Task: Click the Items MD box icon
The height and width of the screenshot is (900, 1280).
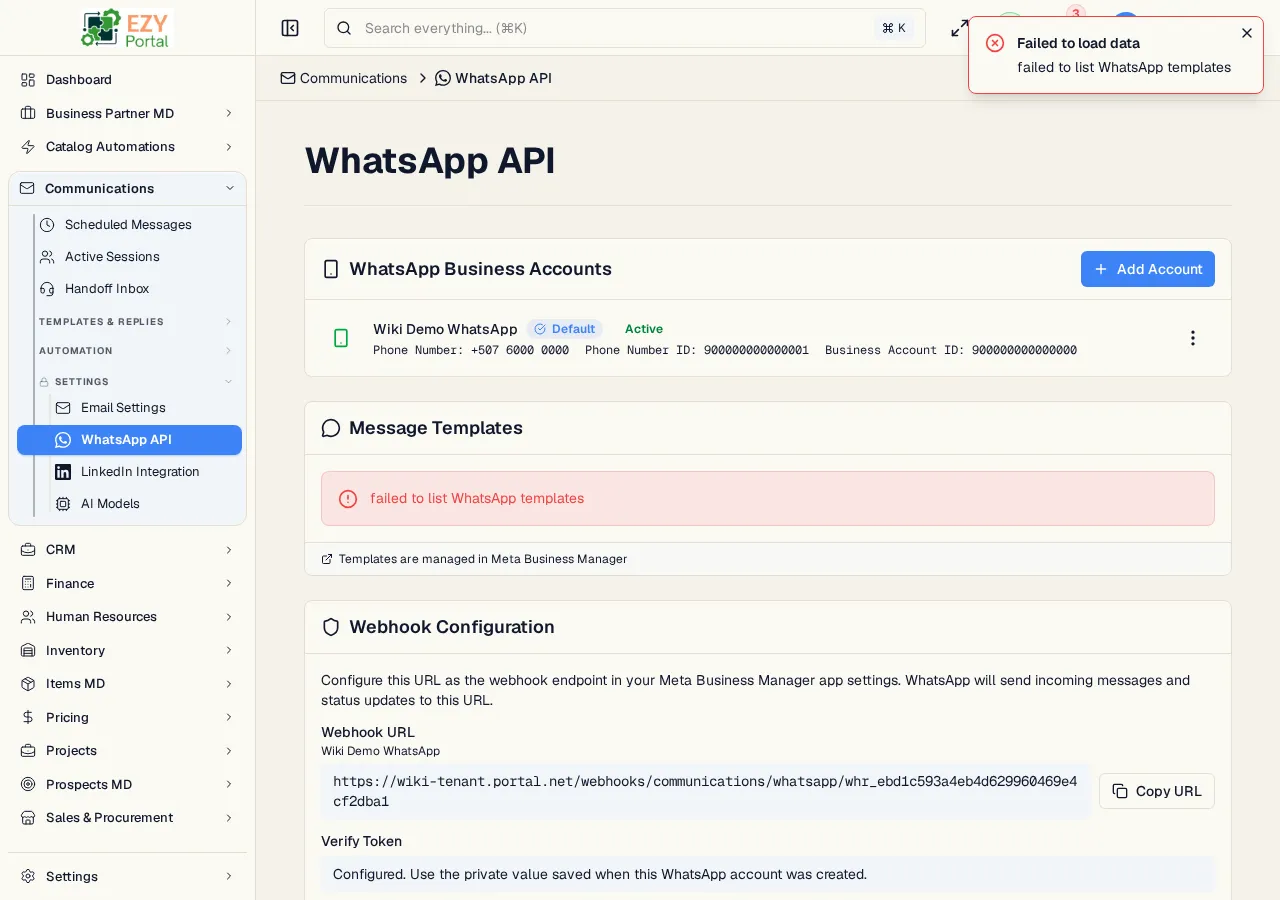Action: coord(28,684)
